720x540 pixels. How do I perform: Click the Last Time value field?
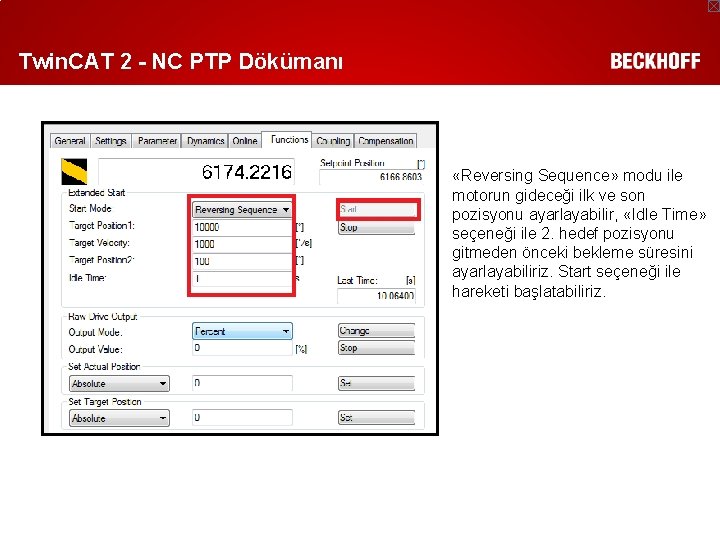pos(377,296)
